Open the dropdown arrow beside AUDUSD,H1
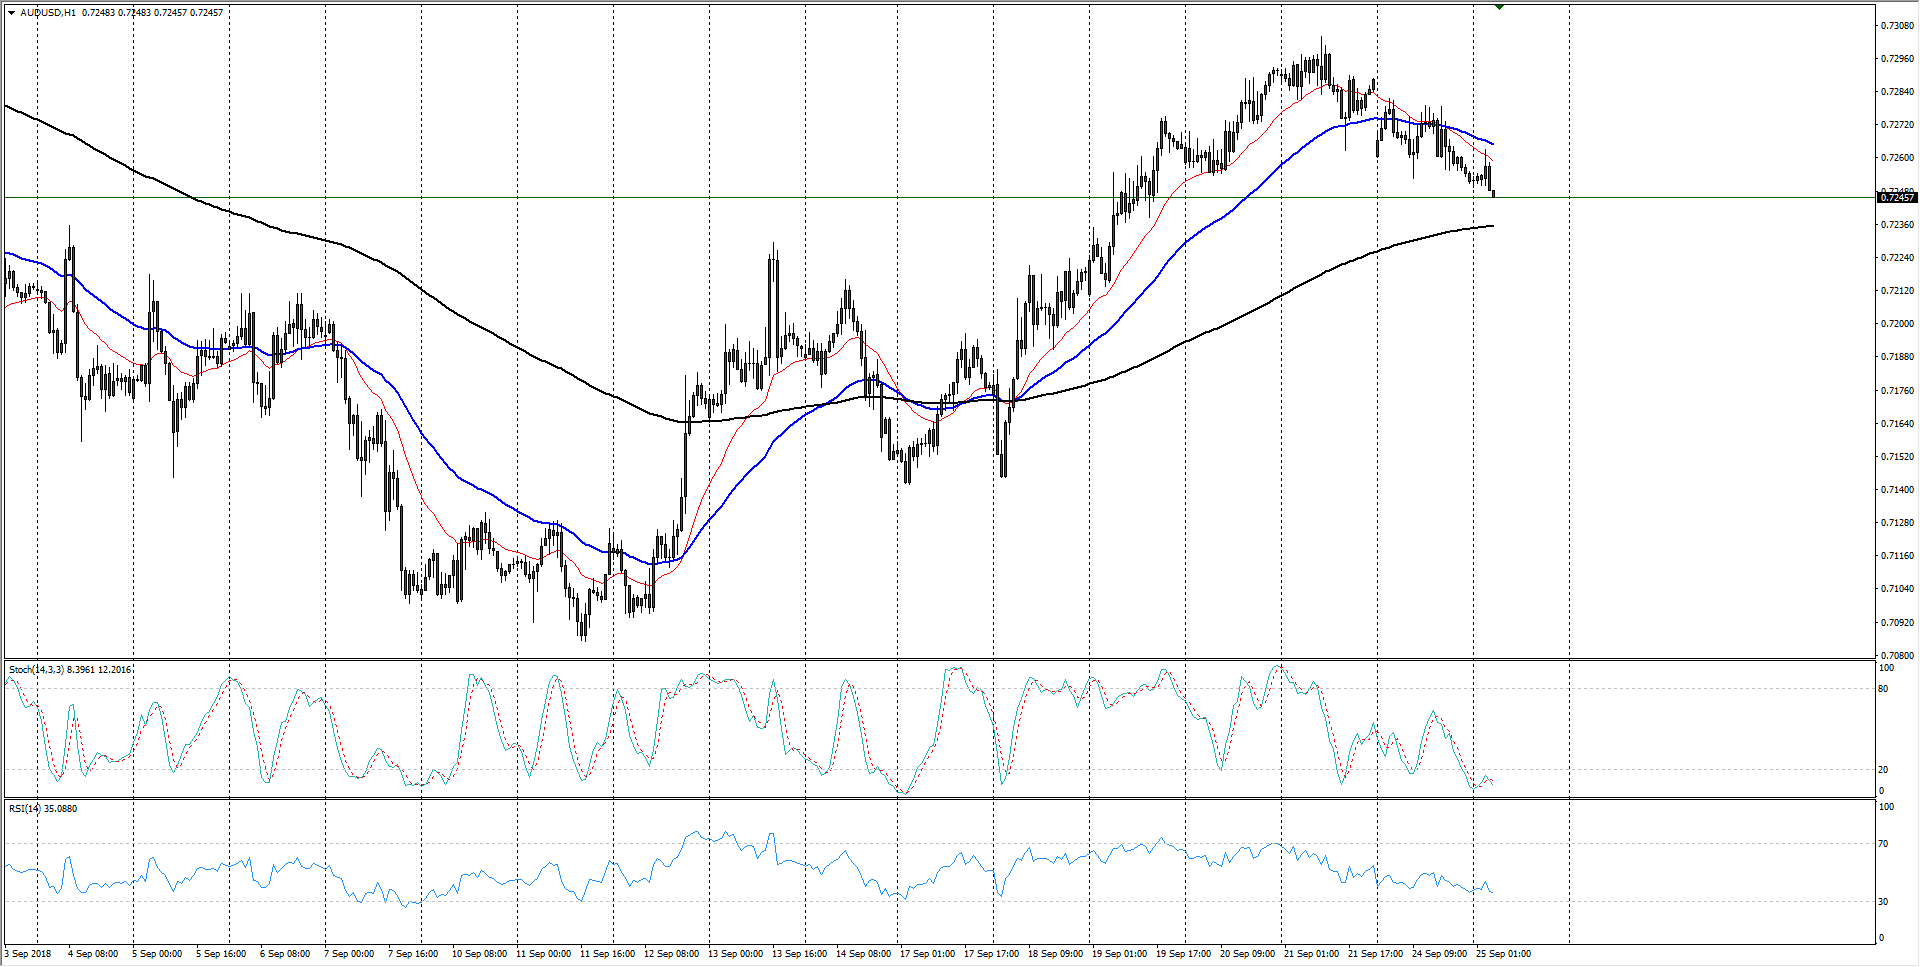Viewport: 1920px width, 967px height. 11,13
